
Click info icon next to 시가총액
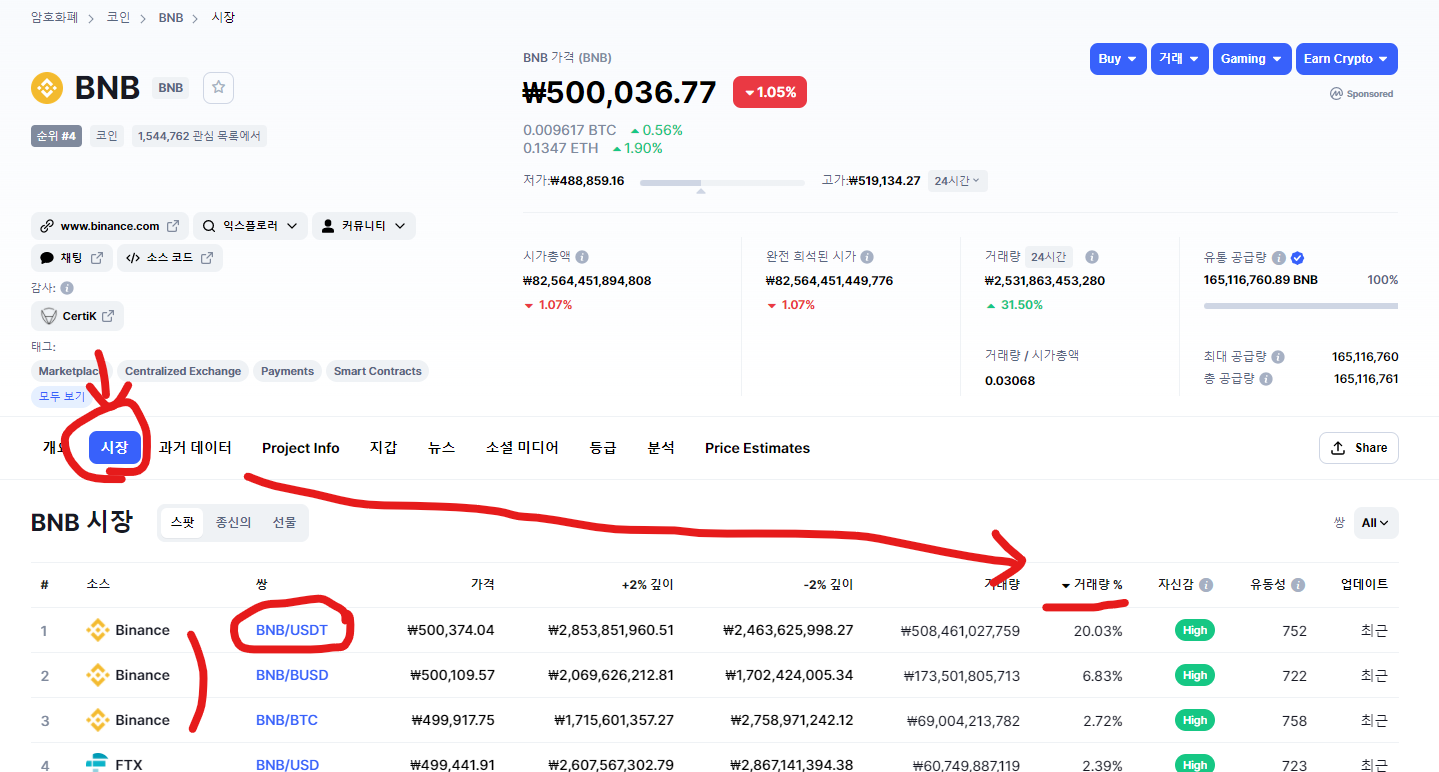tap(582, 257)
